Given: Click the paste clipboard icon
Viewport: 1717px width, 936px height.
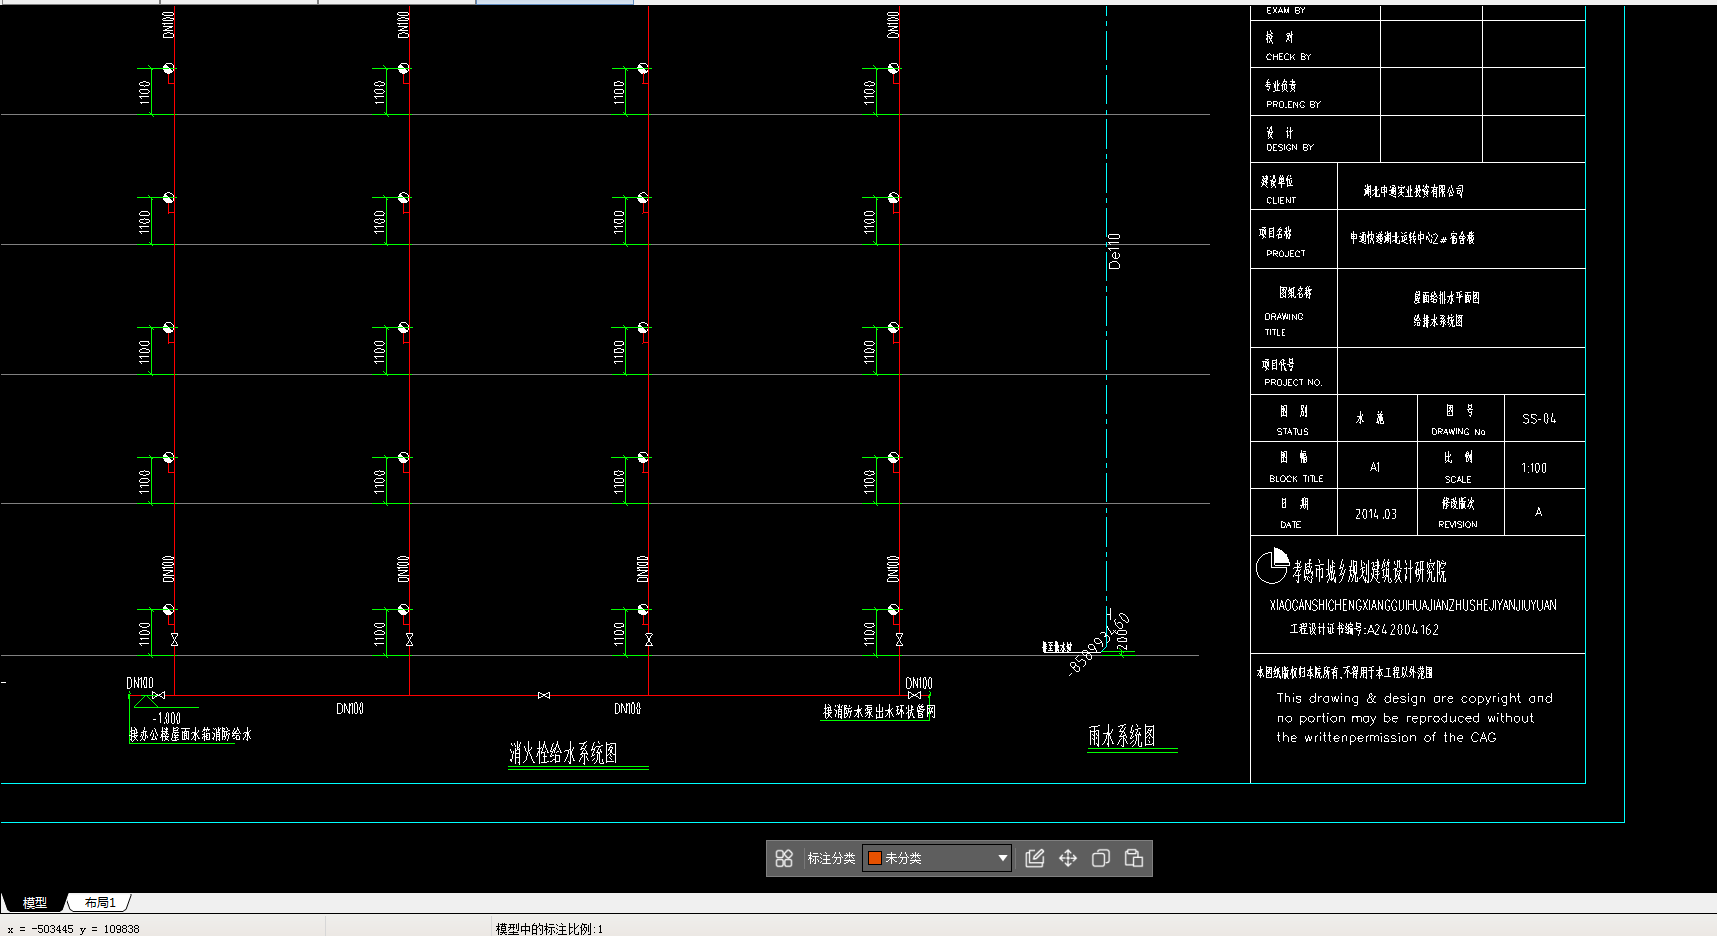Looking at the screenshot, I should (x=1134, y=858).
